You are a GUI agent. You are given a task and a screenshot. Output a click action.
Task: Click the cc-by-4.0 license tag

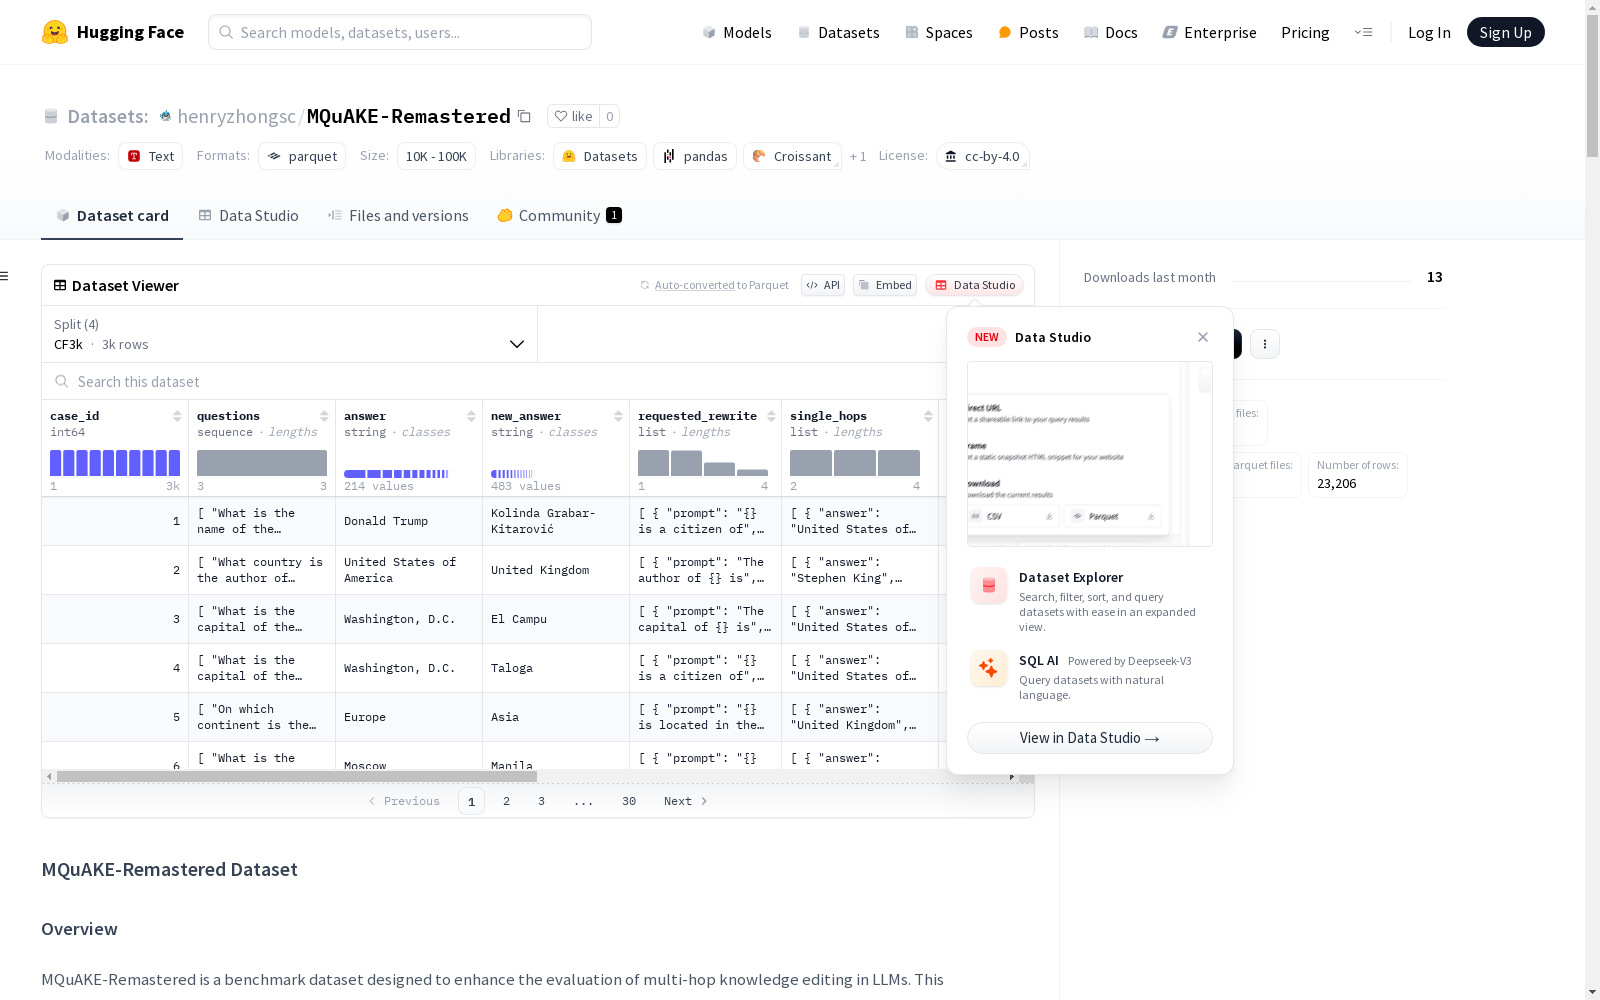[x=983, y=156]
